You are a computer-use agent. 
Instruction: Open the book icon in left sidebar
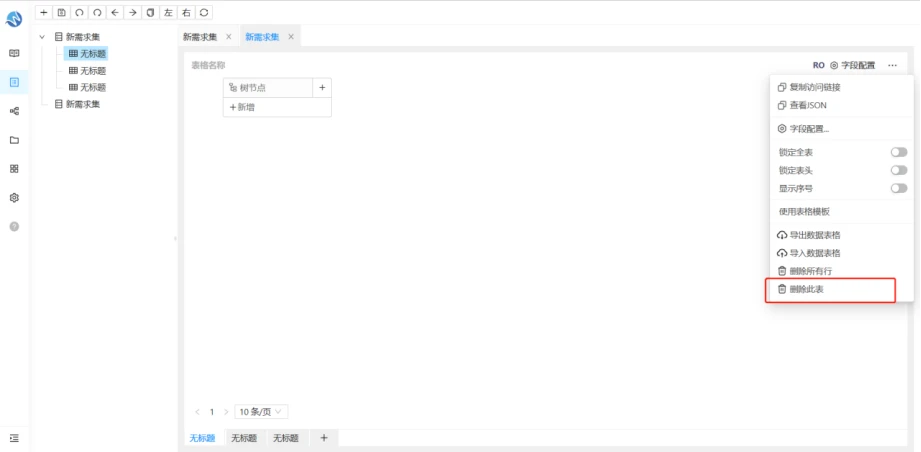point(14,53)
